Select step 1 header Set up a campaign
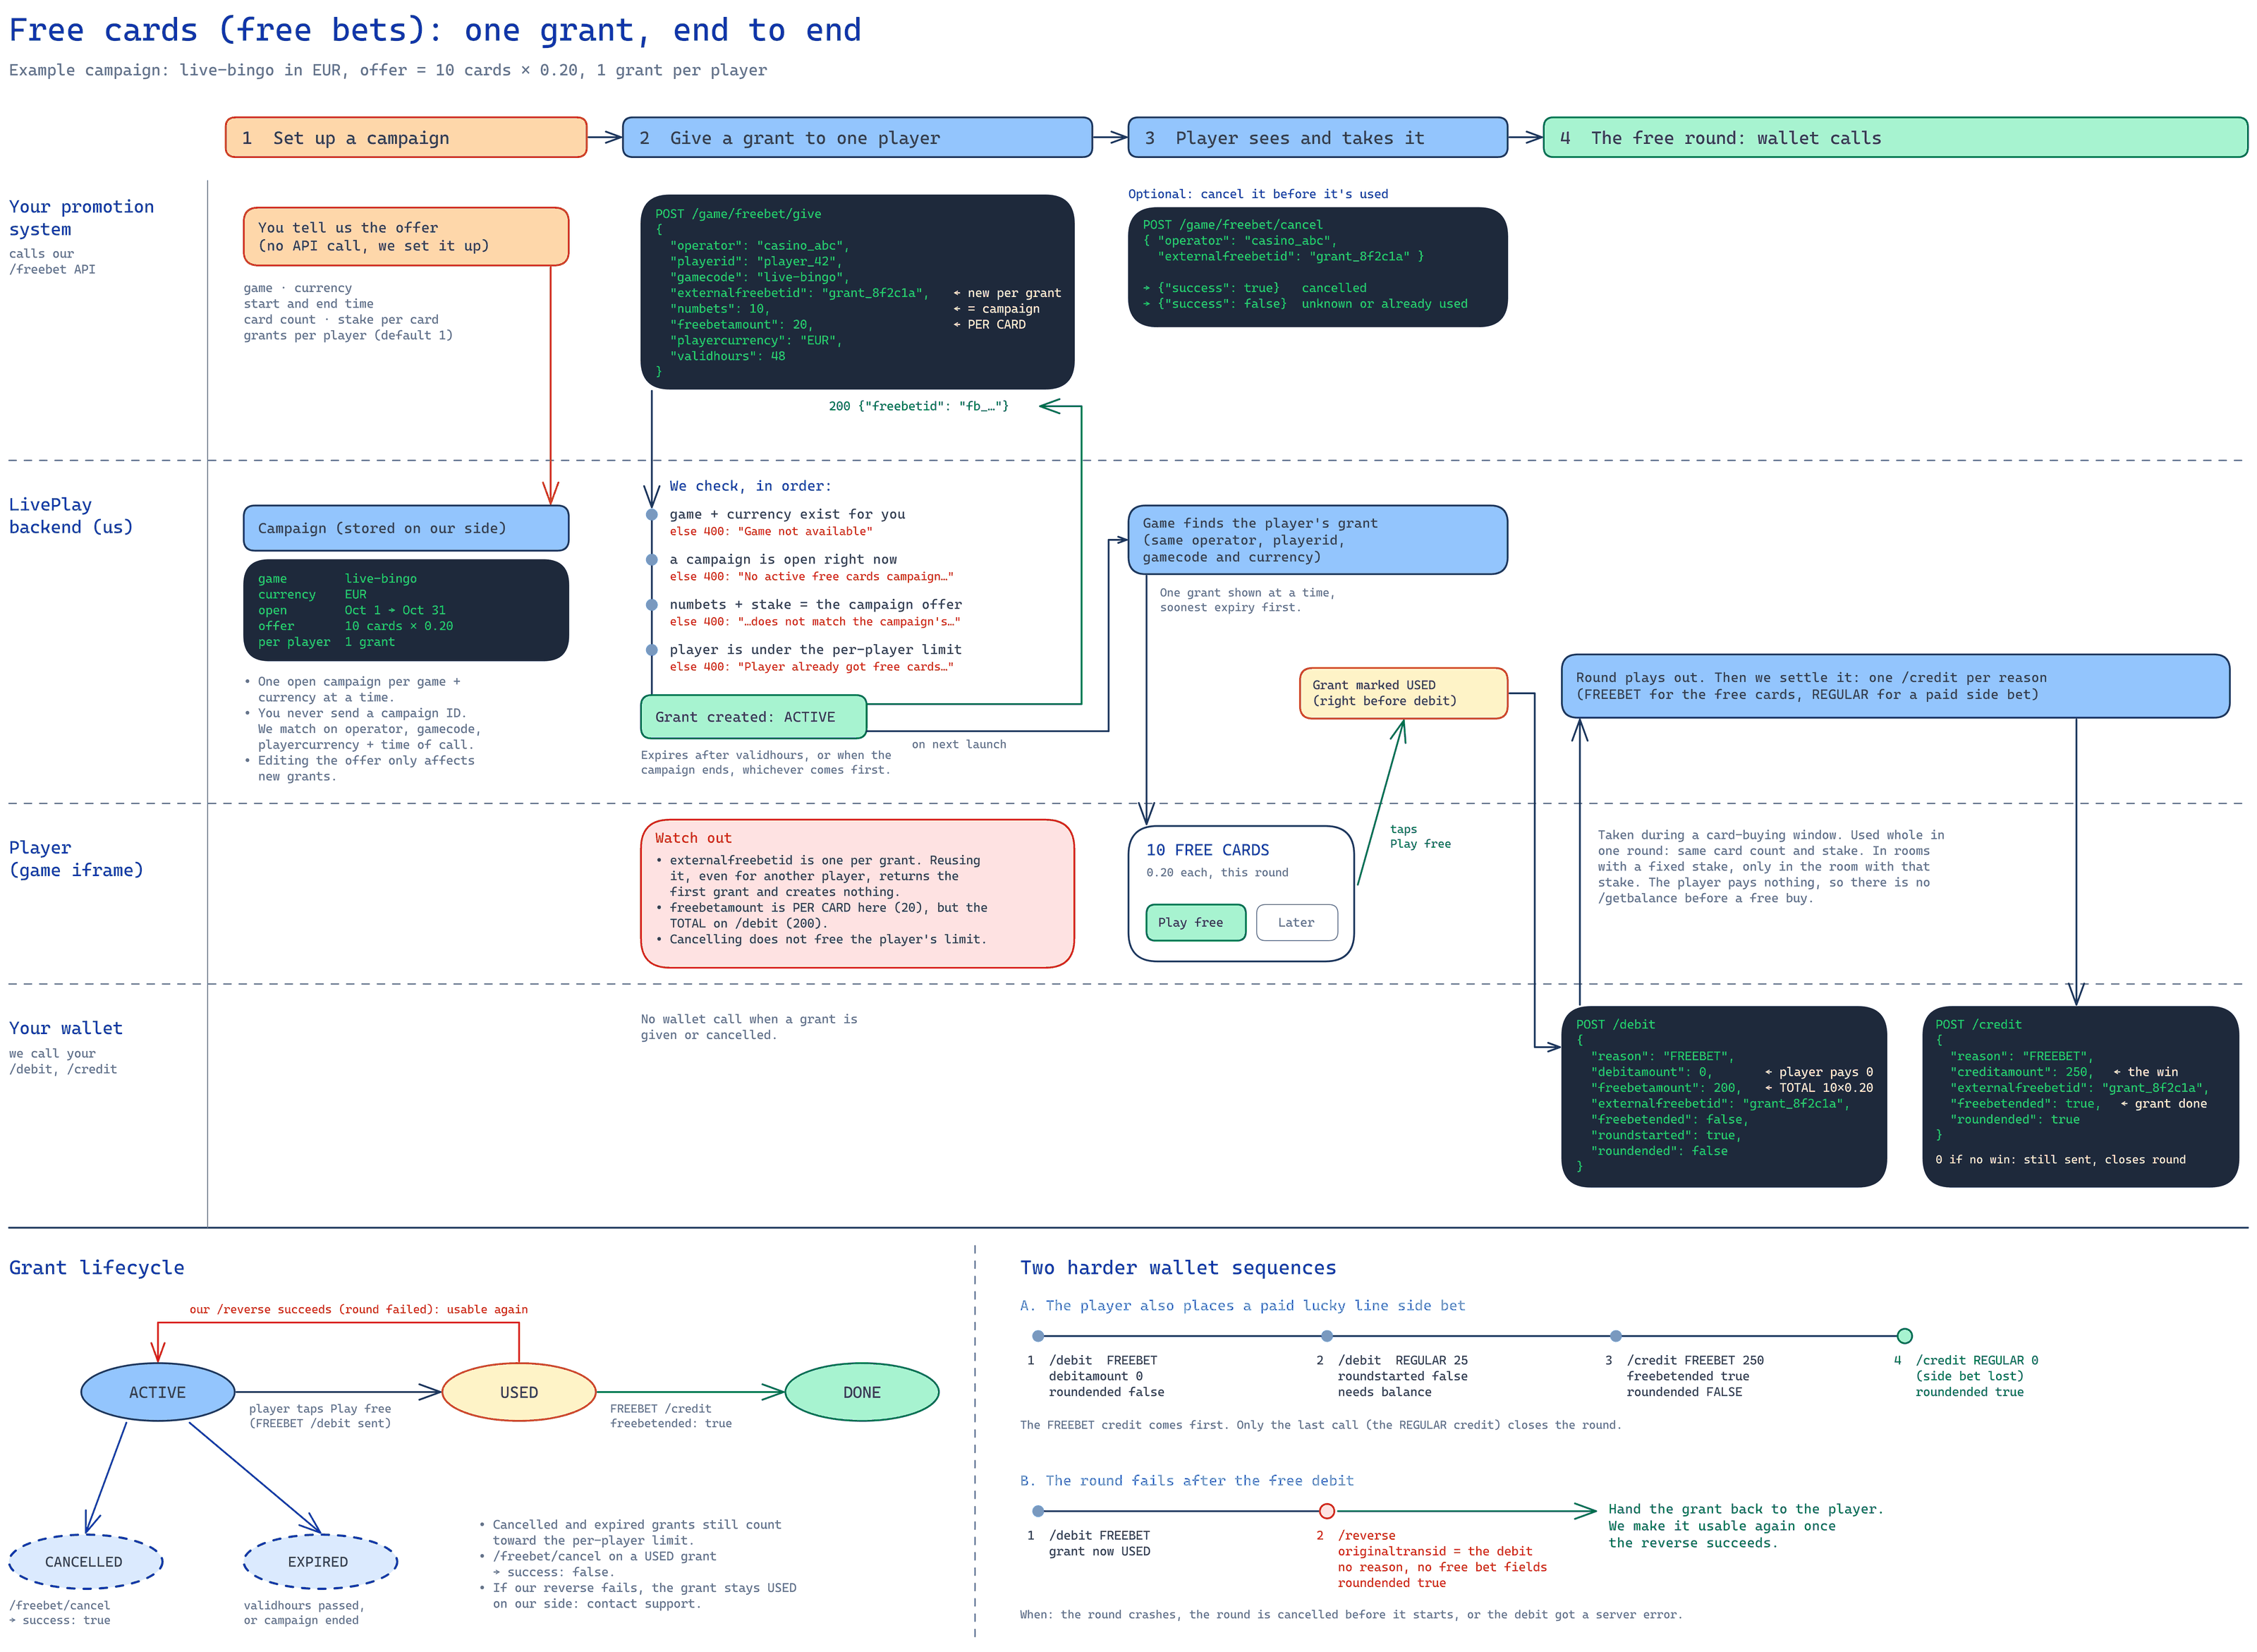 [x=405, y=138]
